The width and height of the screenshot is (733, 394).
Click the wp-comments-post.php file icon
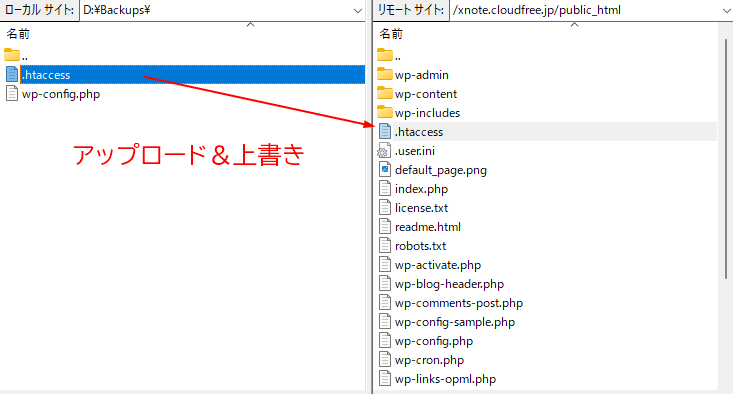(x=385, y=302)
